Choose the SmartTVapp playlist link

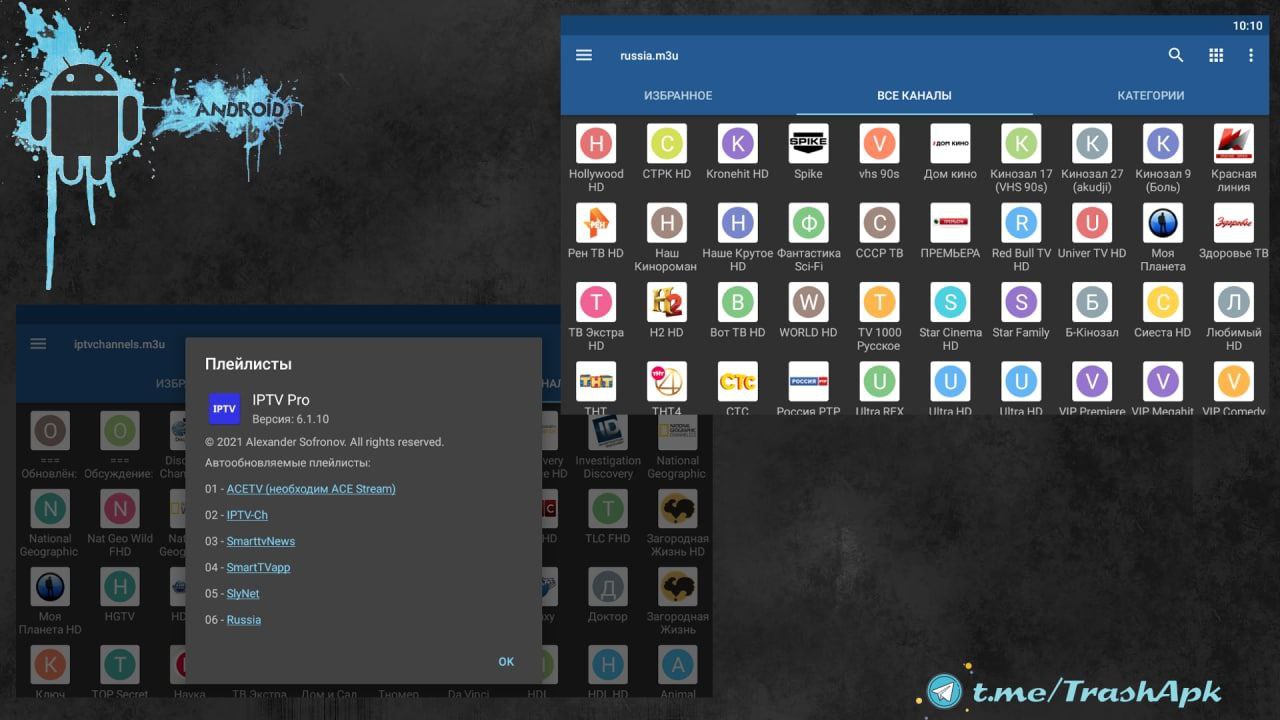(x=258, y=567)
